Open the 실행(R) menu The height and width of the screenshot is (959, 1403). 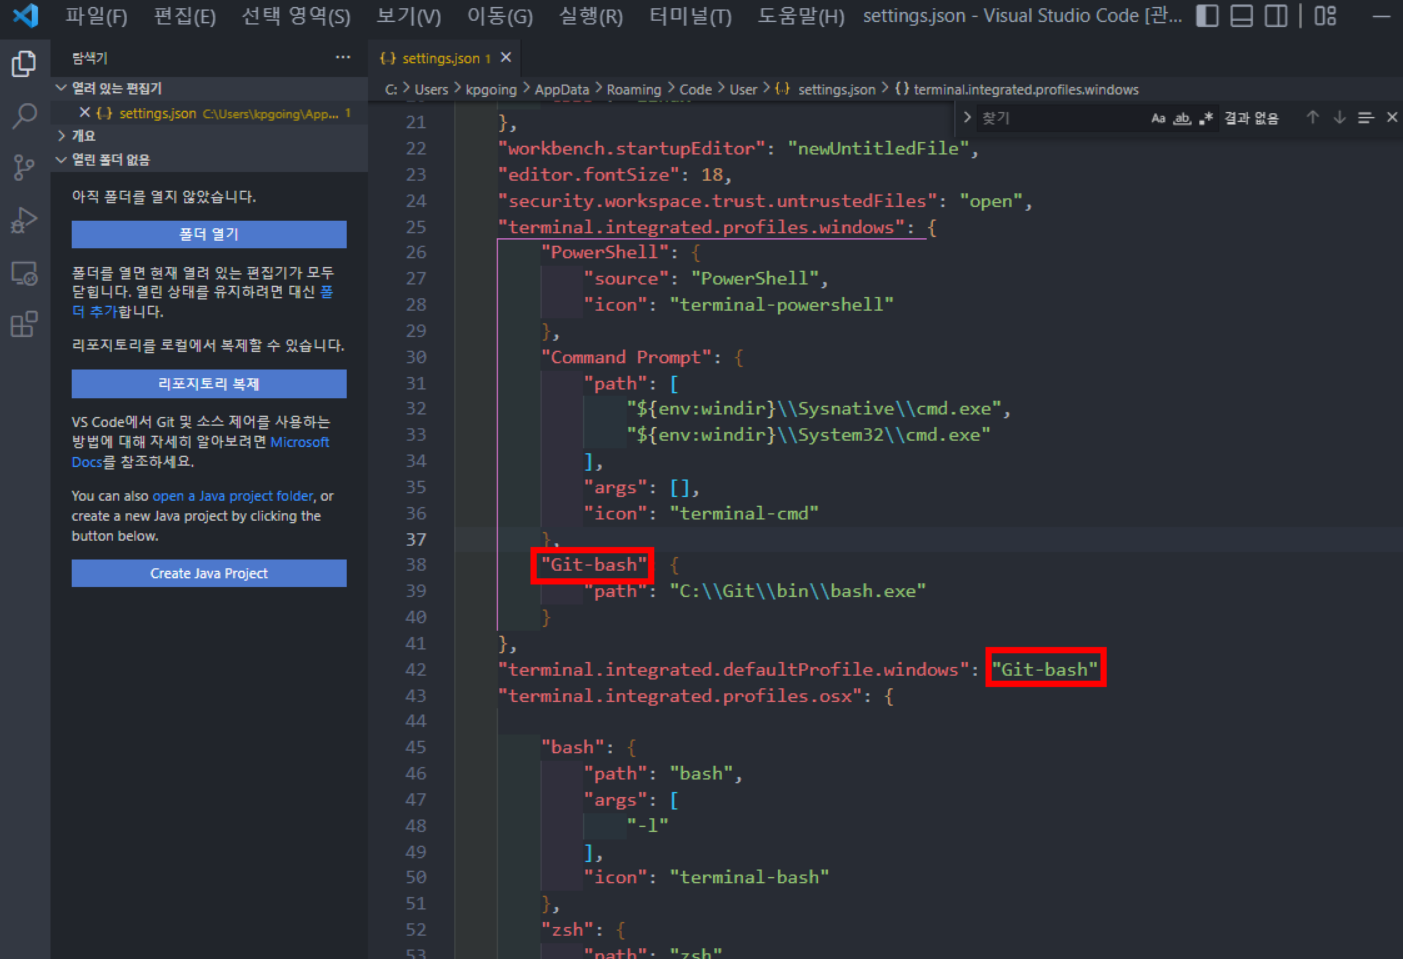click(590, 16)
